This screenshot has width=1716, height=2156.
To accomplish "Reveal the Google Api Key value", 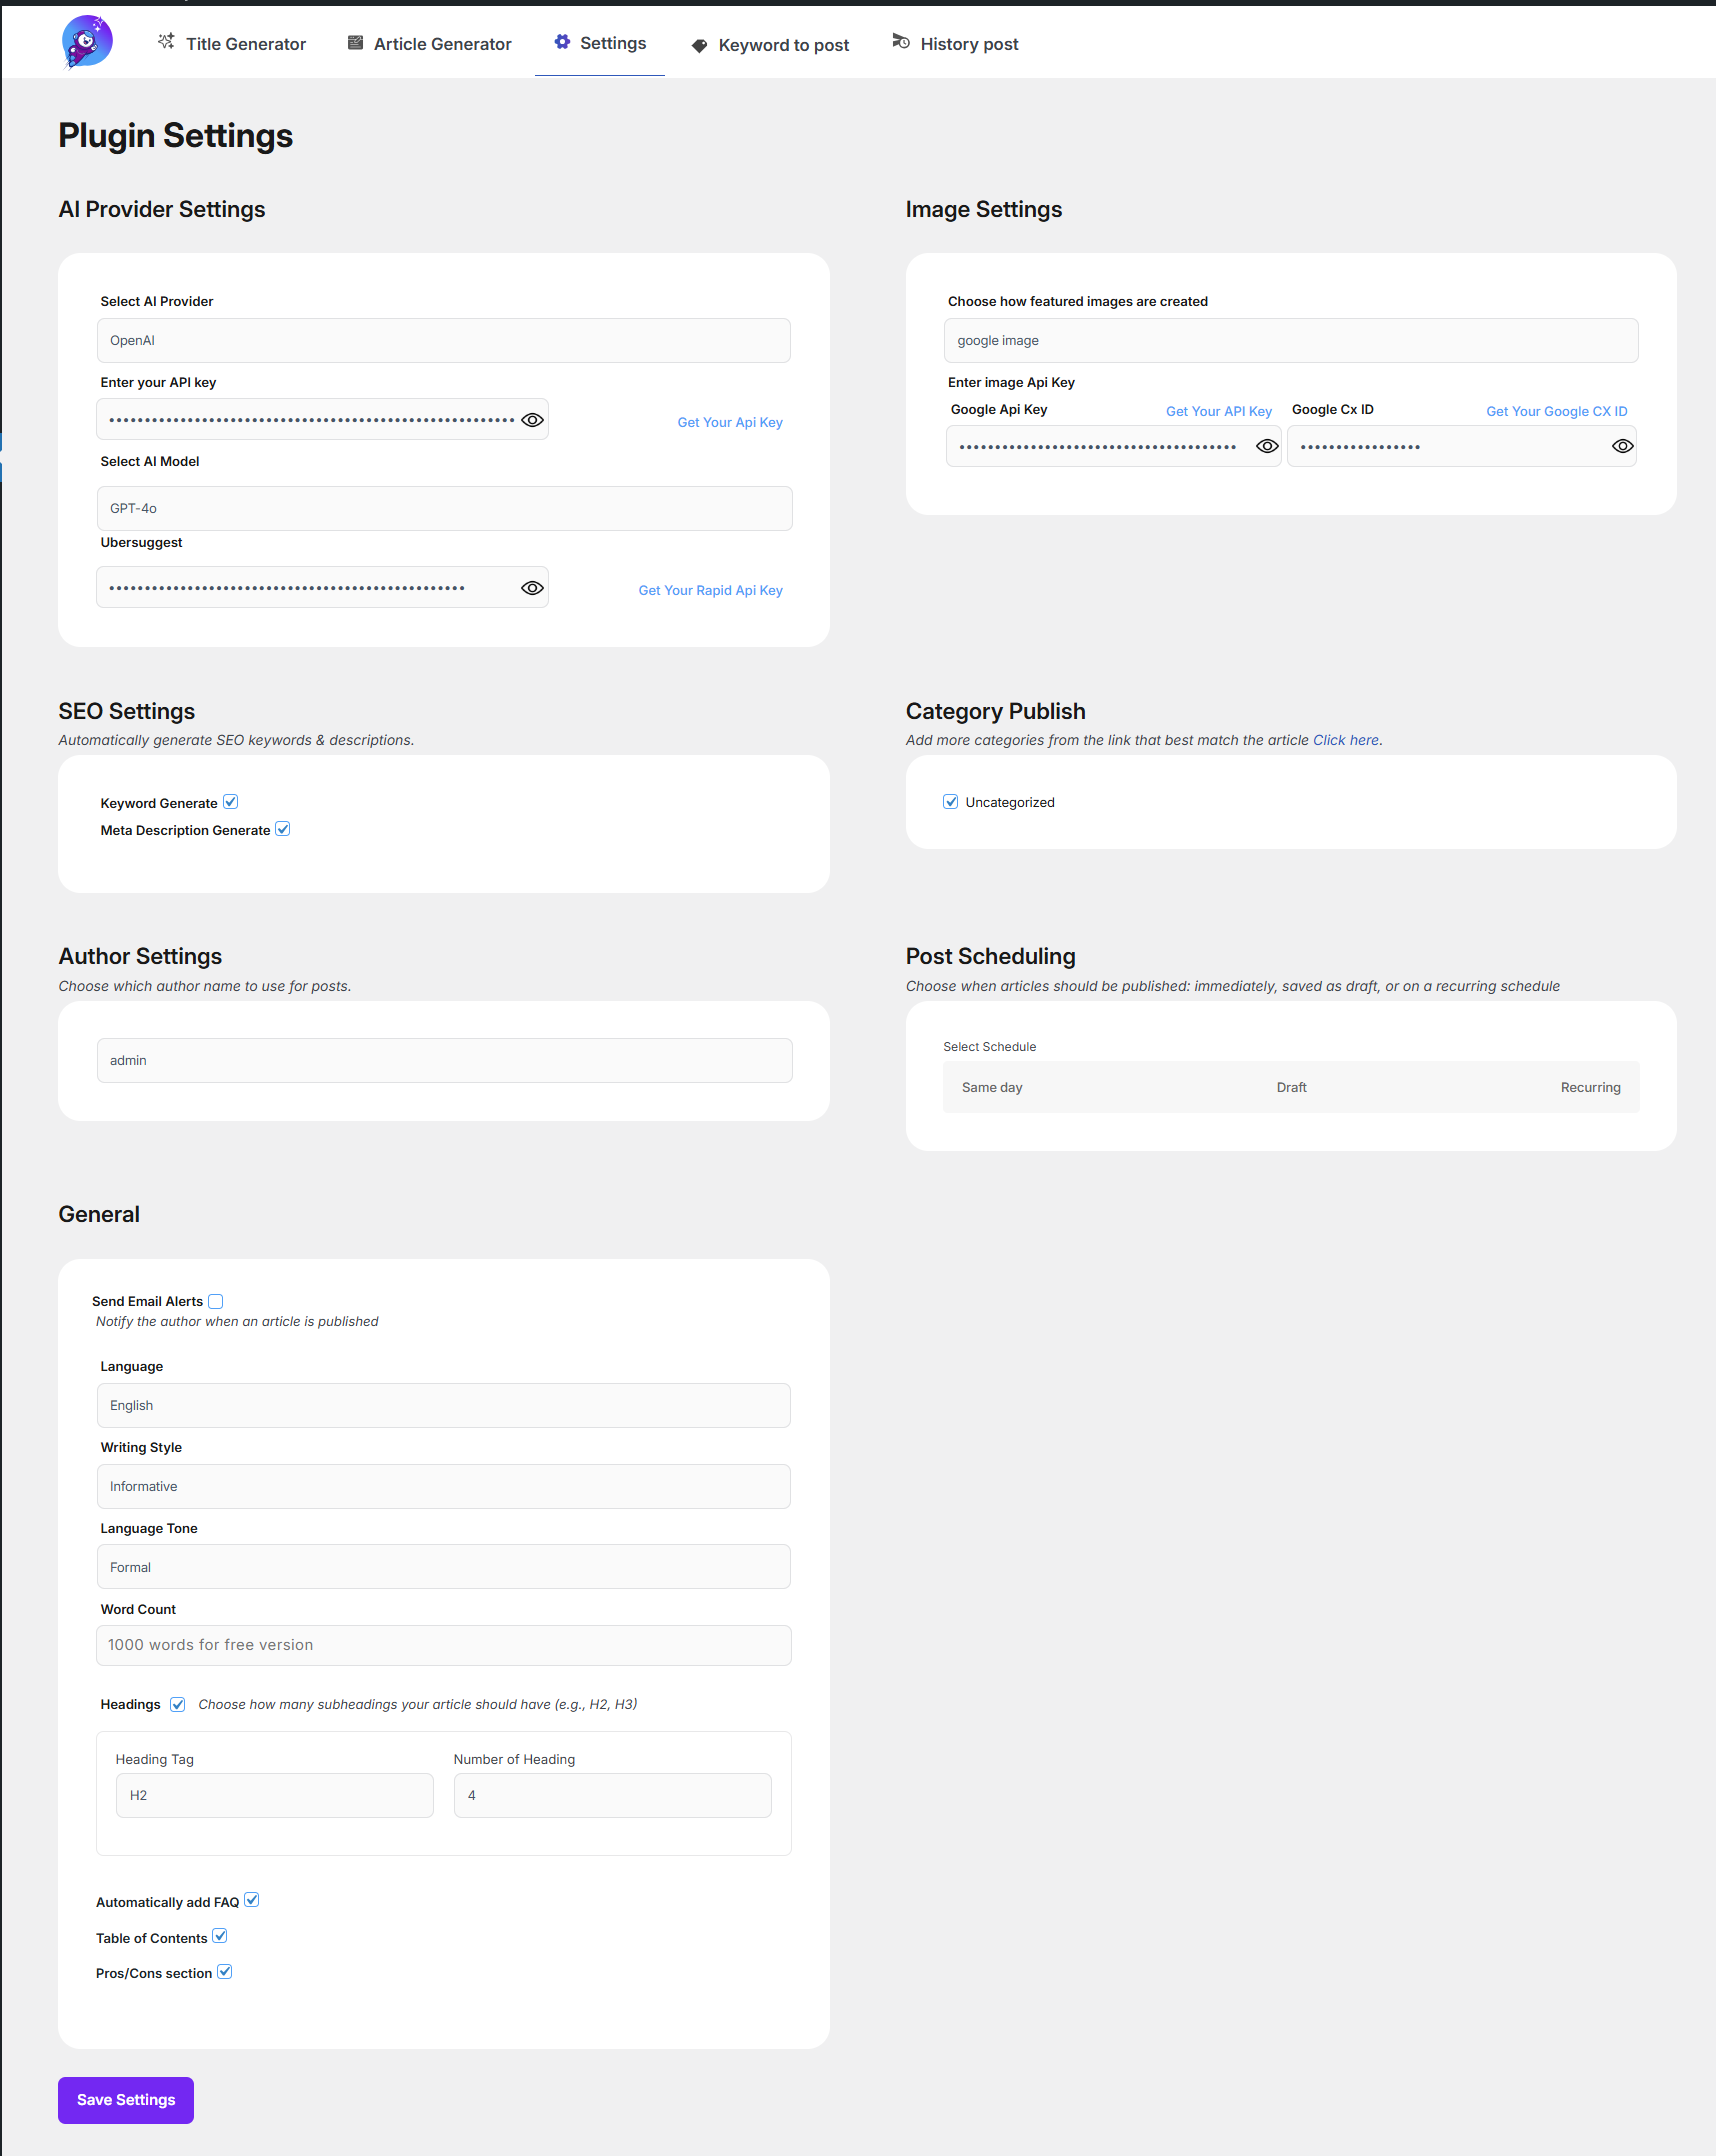I will (x=1266, y=446).
